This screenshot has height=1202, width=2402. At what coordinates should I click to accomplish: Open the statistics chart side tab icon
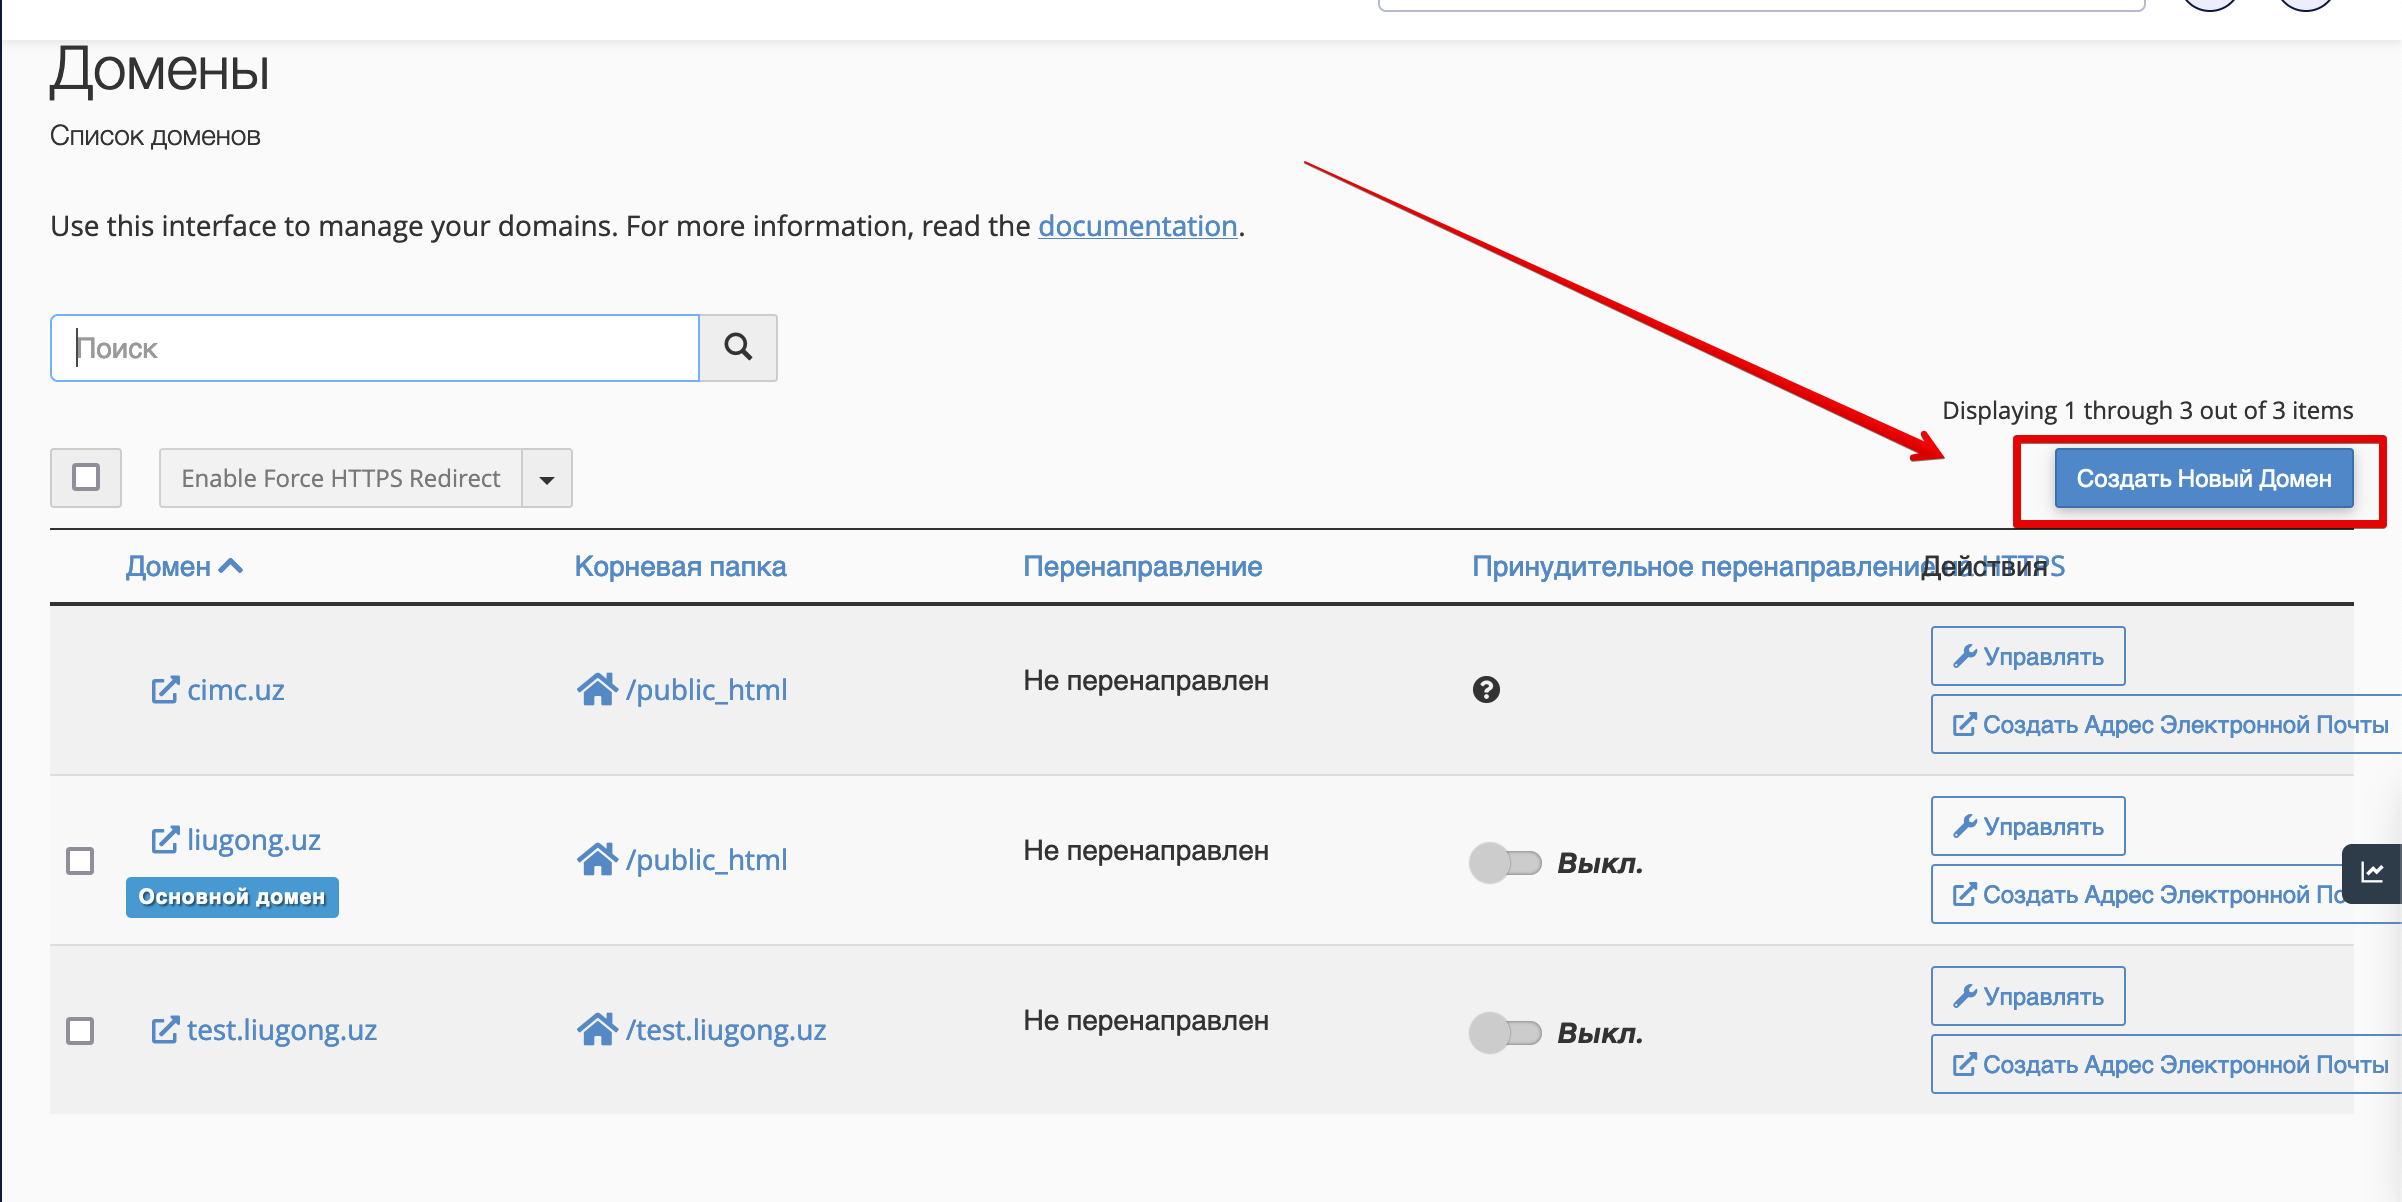[2372, 873]
